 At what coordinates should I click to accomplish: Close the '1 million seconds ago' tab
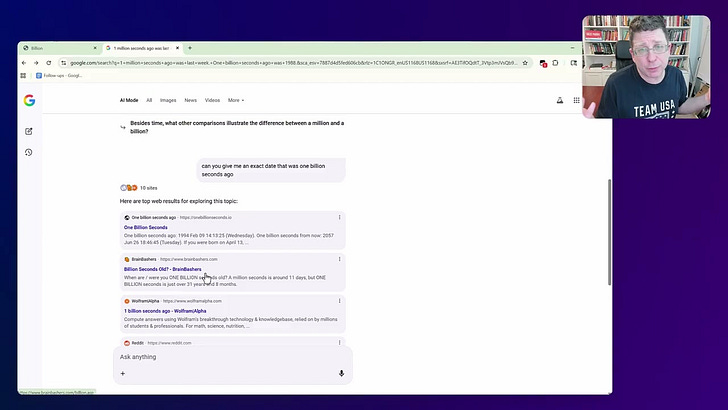177,48
